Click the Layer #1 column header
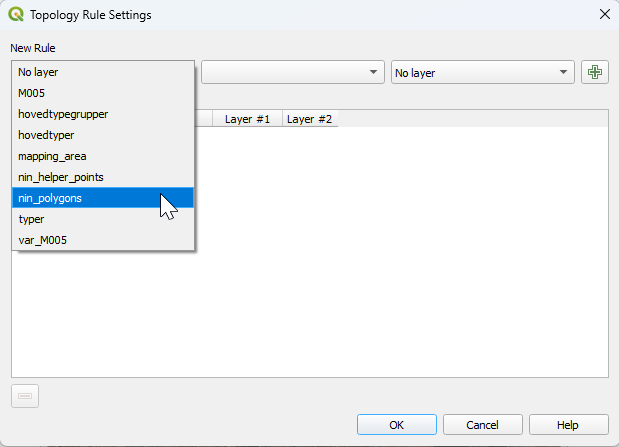Image resolution: width=619 pixels, height=447 pixels. (x=247, y=119)
